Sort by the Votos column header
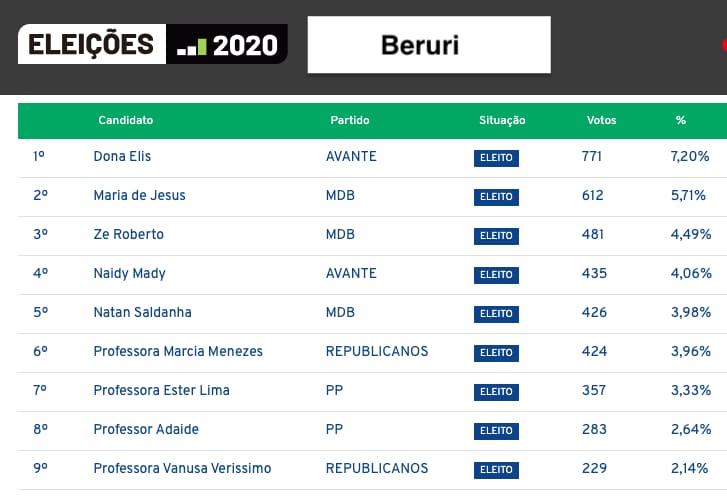Image resolution: width=727 pixels, height=497 pixels. click(x=601, y=120)
